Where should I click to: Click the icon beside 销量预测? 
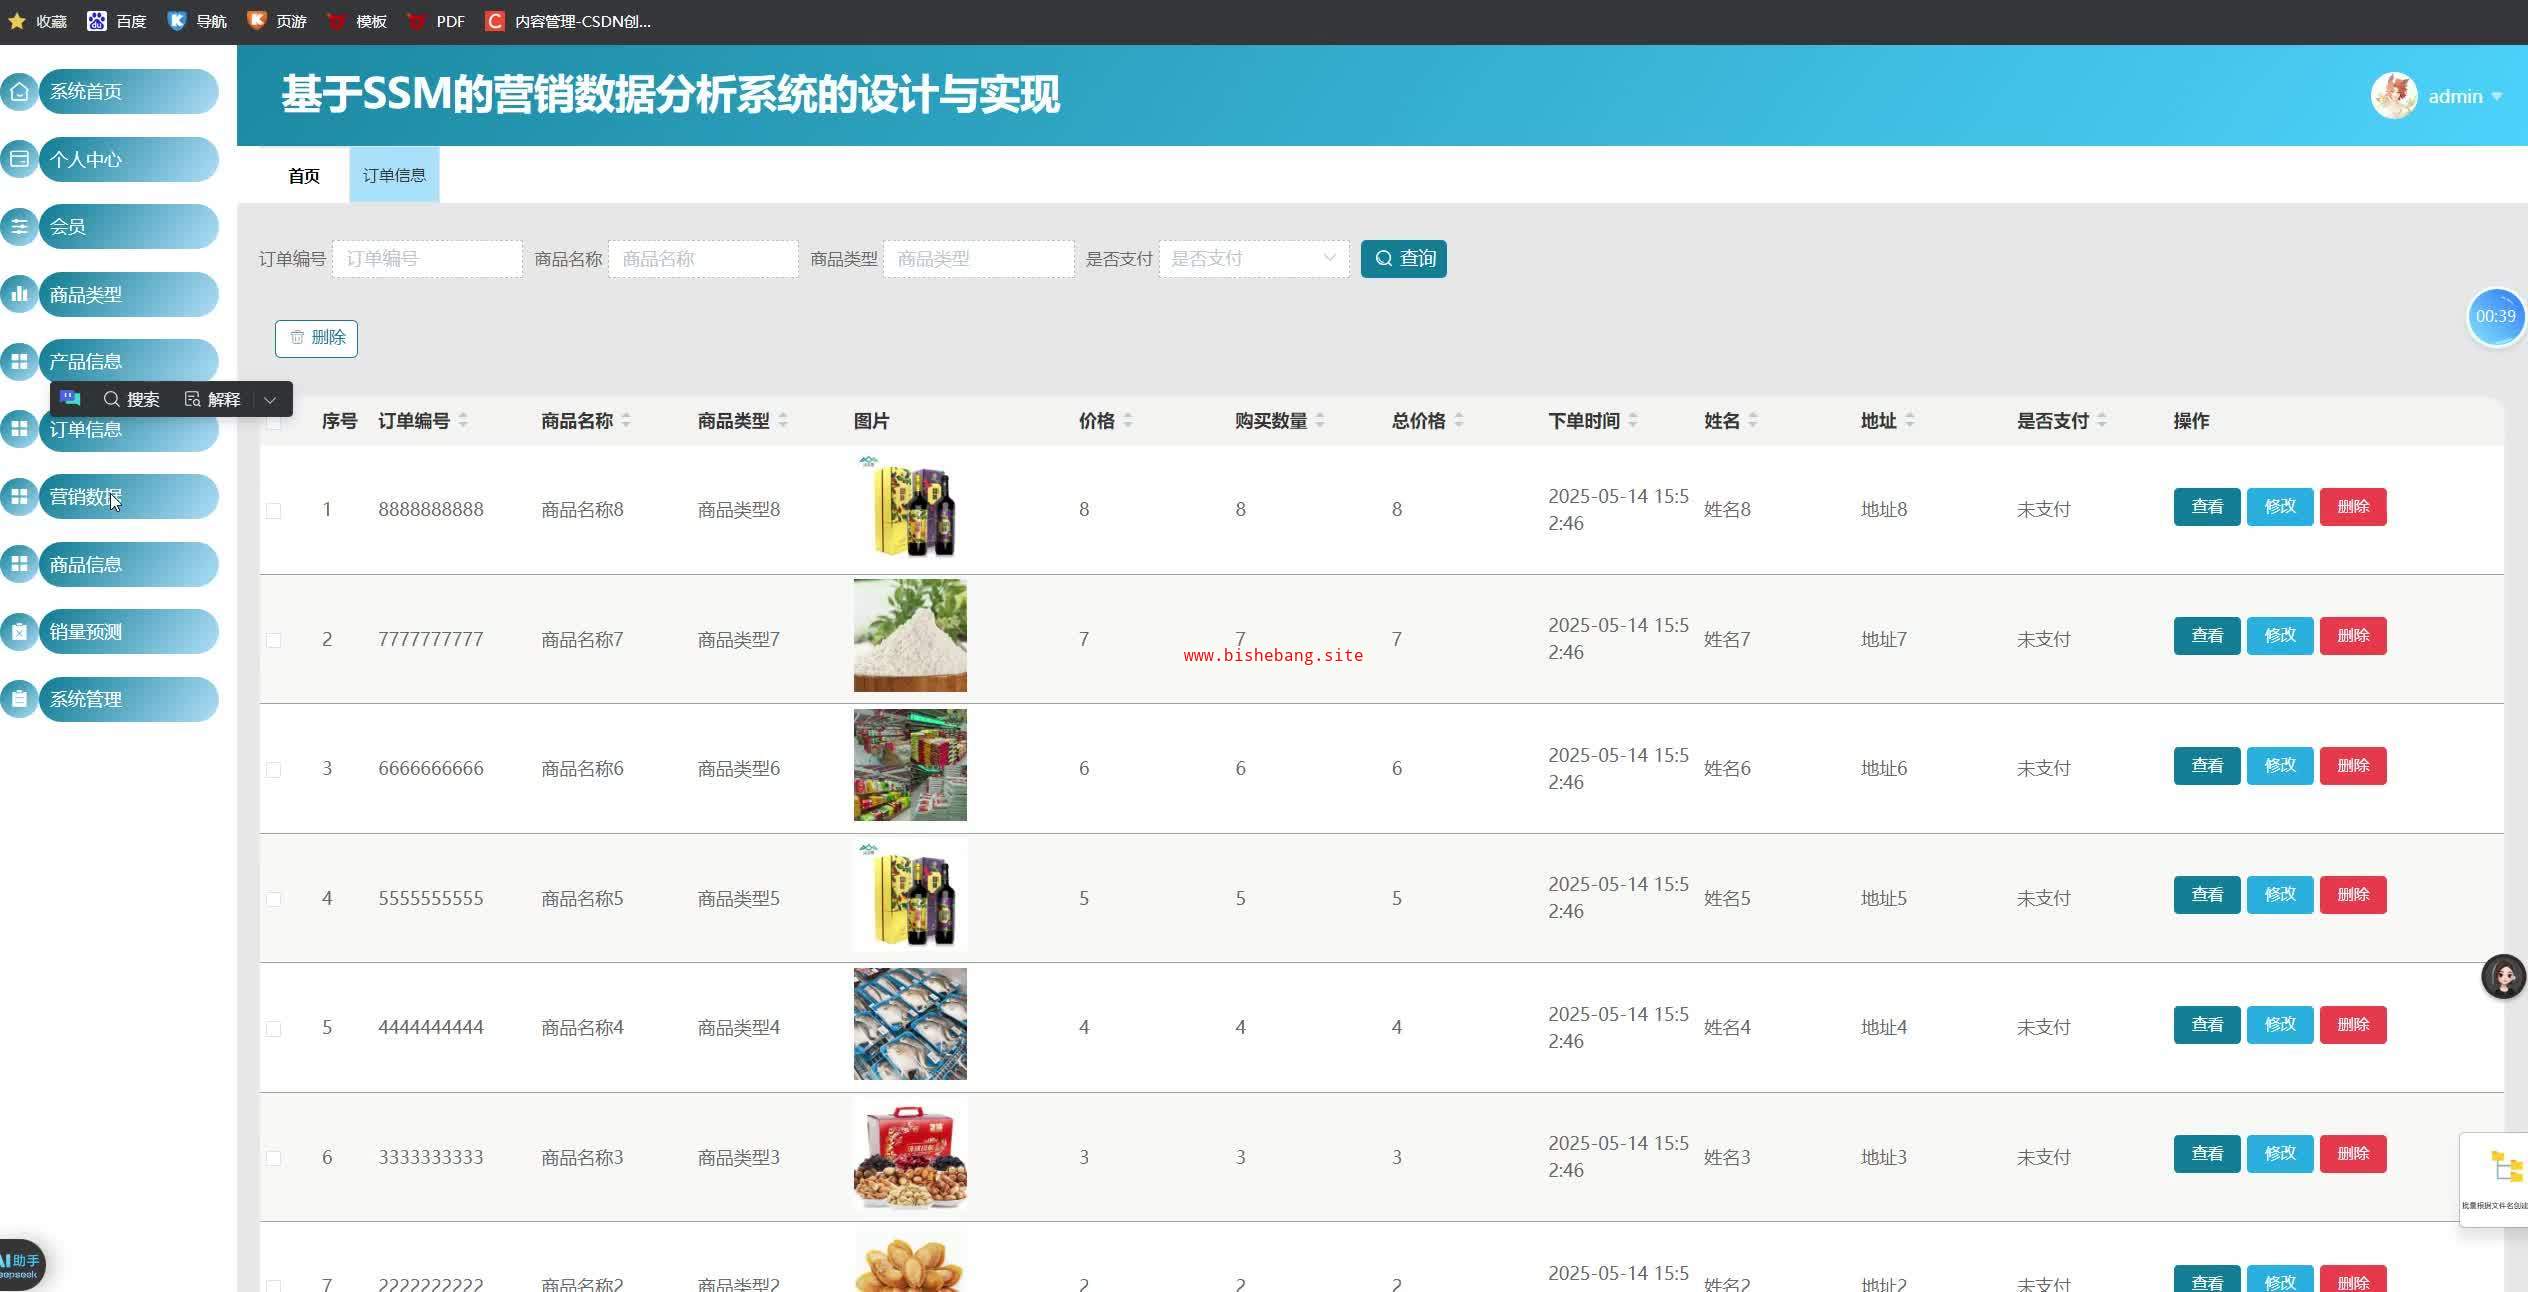click(x=19, y=632)
